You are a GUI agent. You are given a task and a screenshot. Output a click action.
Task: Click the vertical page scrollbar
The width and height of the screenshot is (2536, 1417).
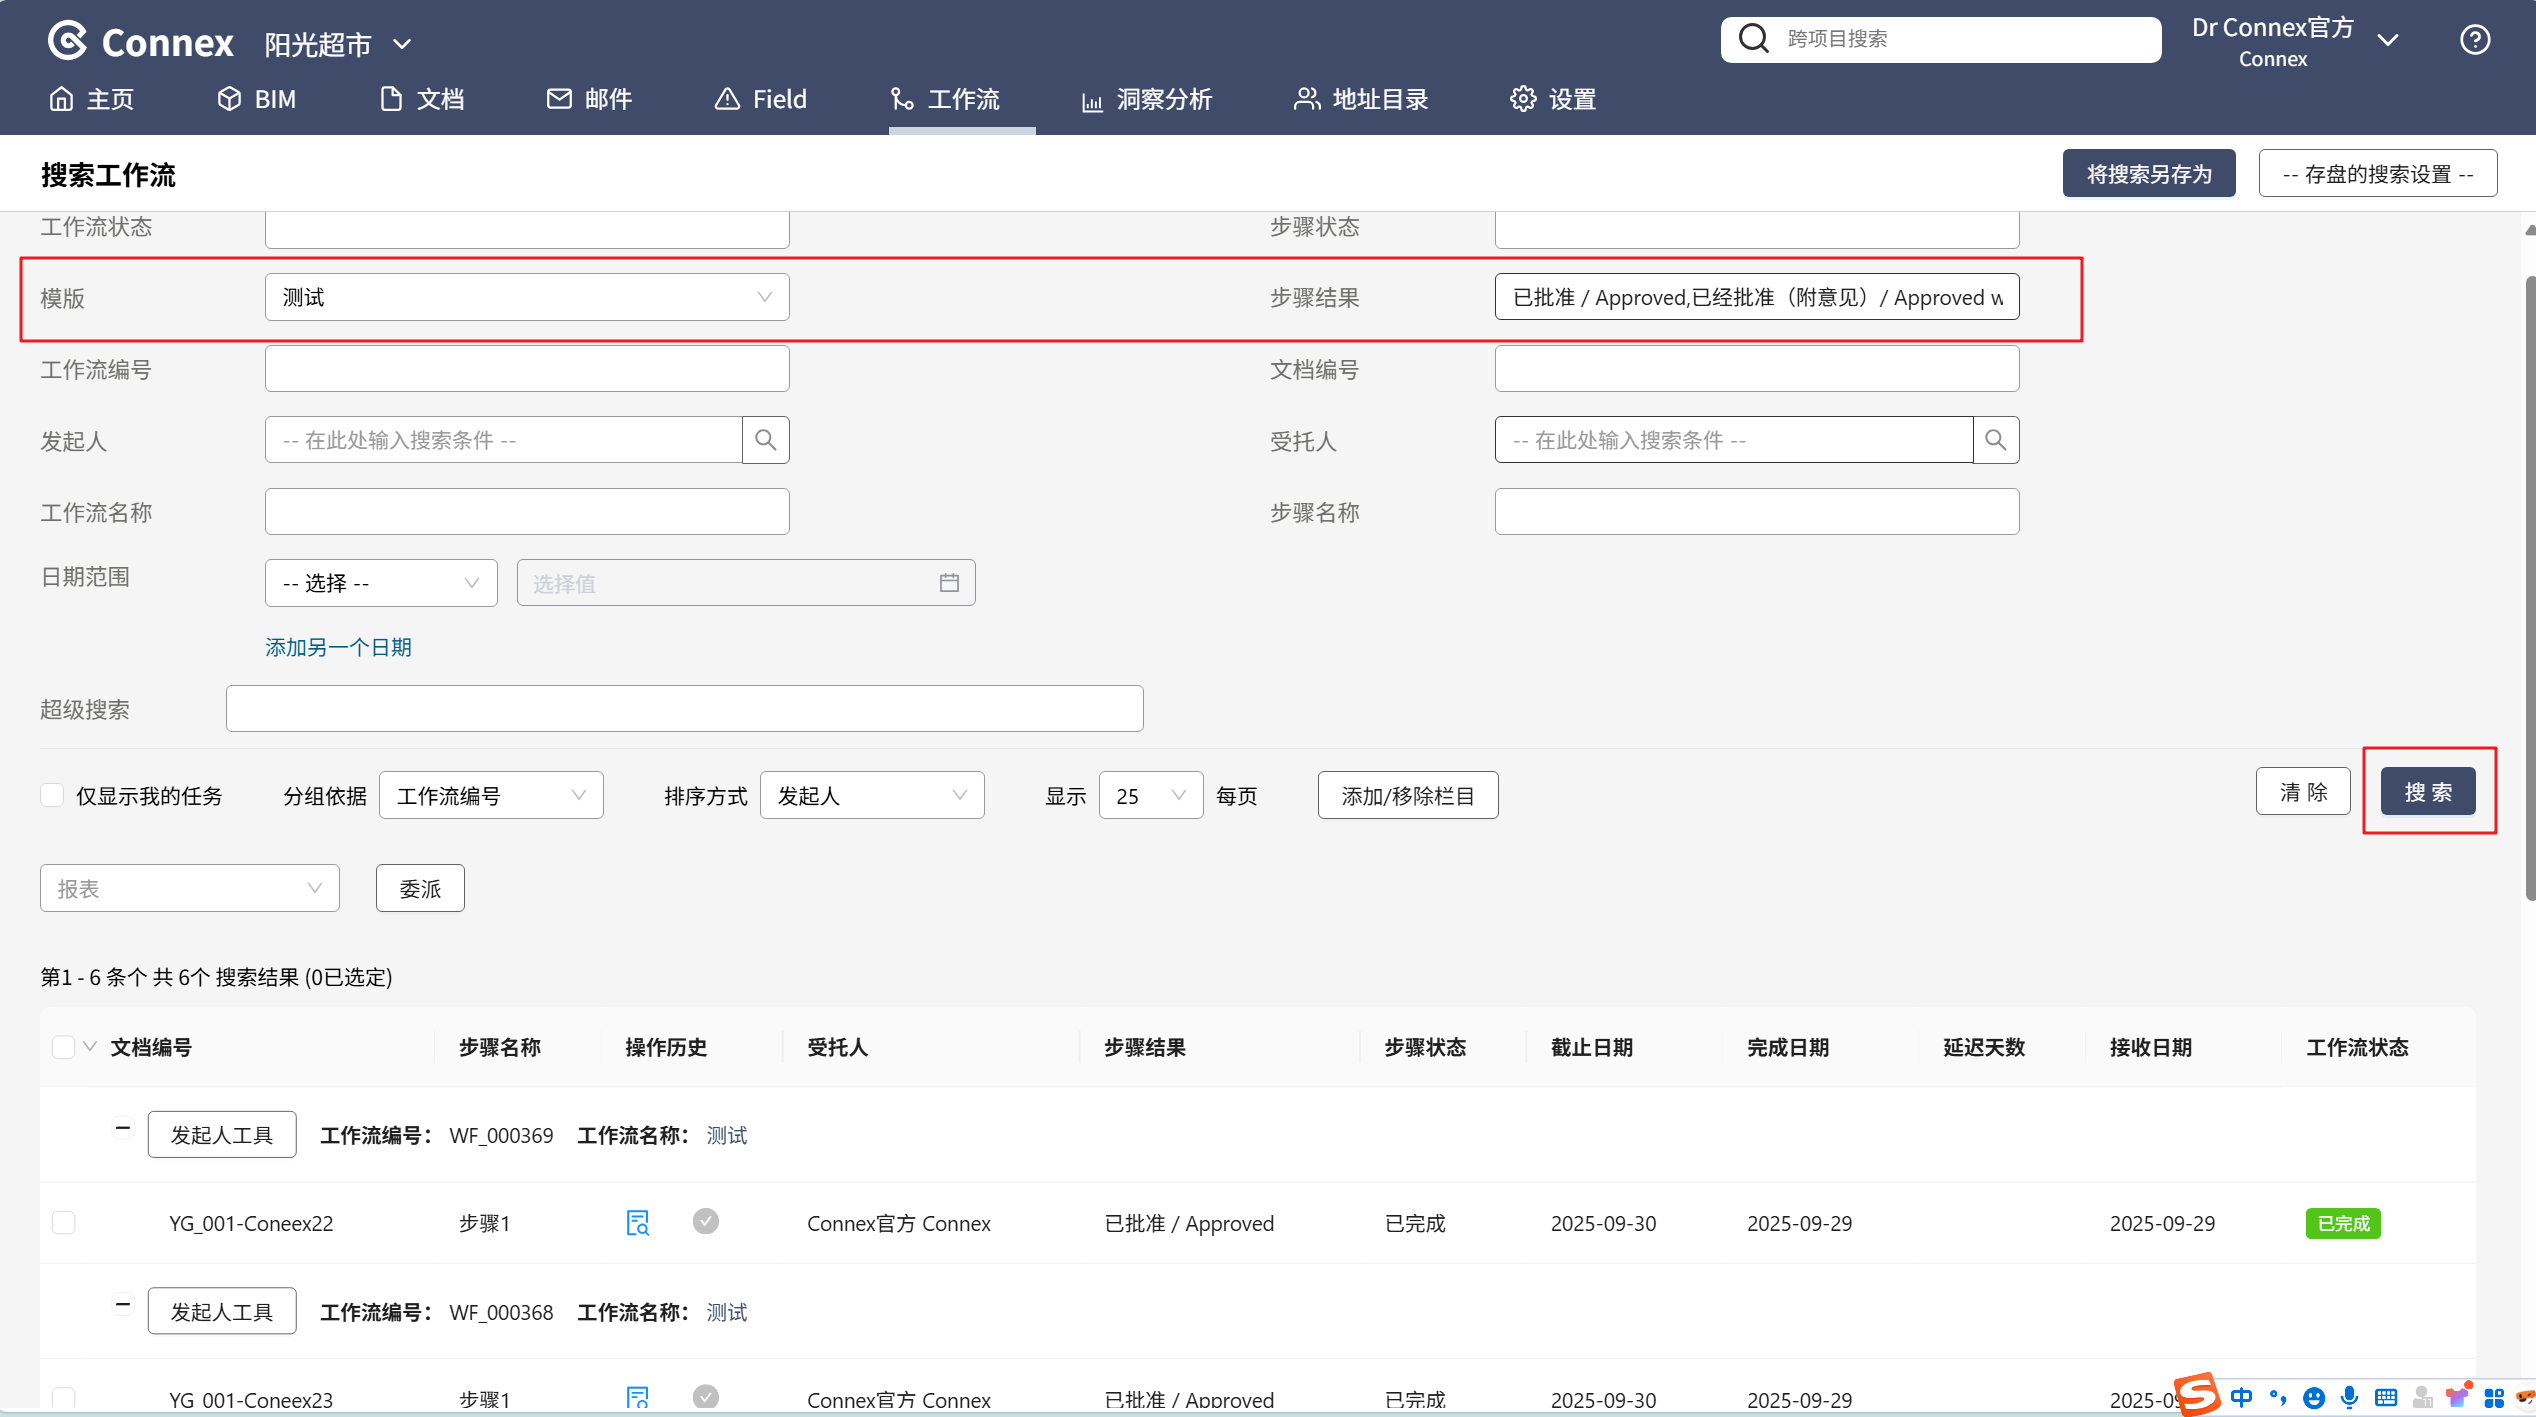click(2529, 588)
